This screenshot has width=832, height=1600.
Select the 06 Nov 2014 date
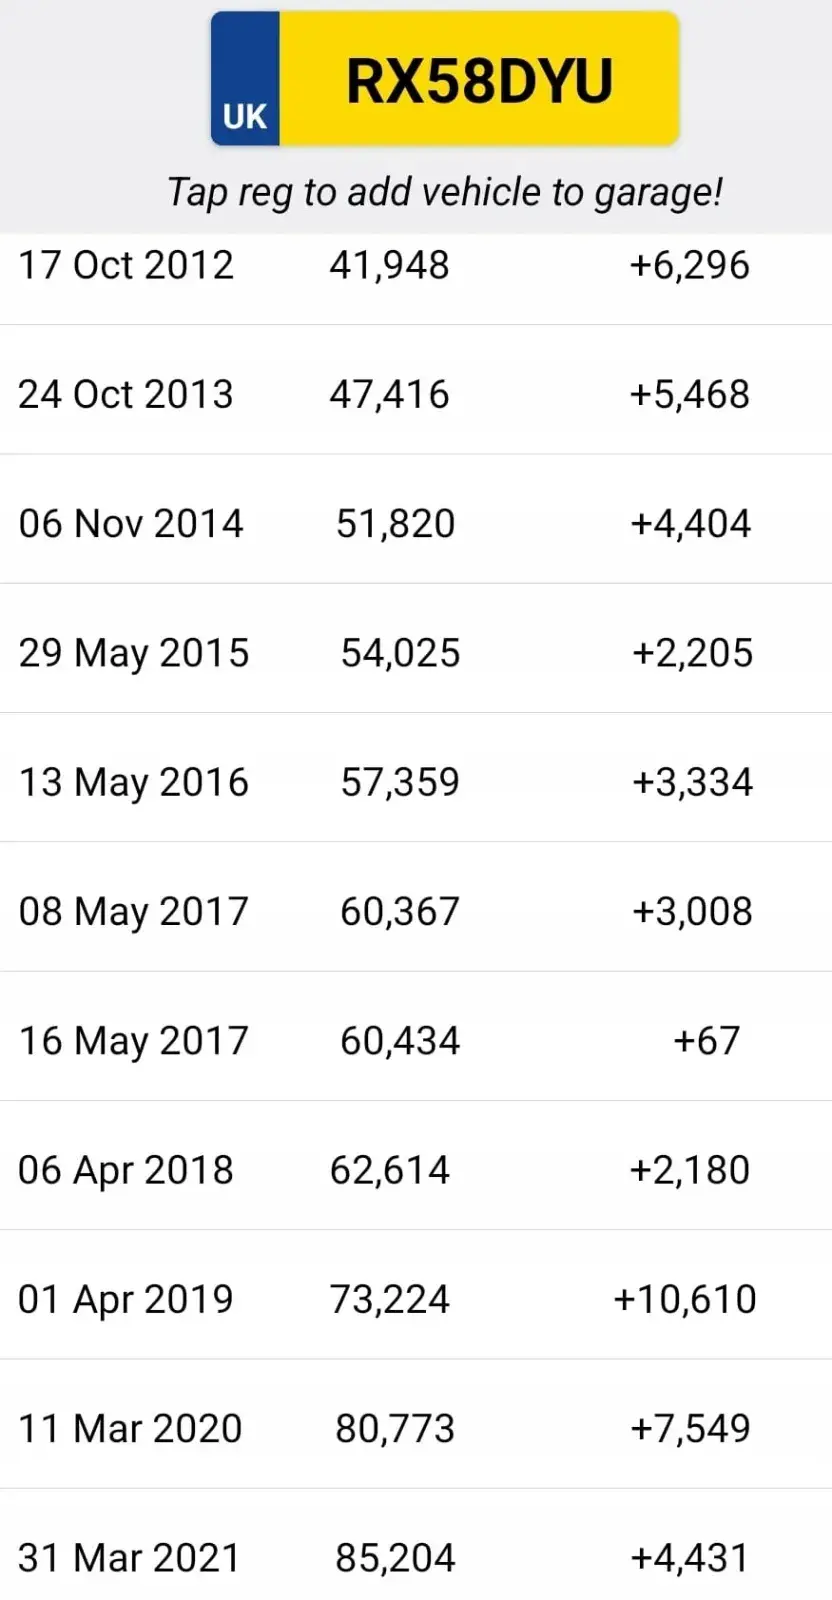[x=131, y=523]
